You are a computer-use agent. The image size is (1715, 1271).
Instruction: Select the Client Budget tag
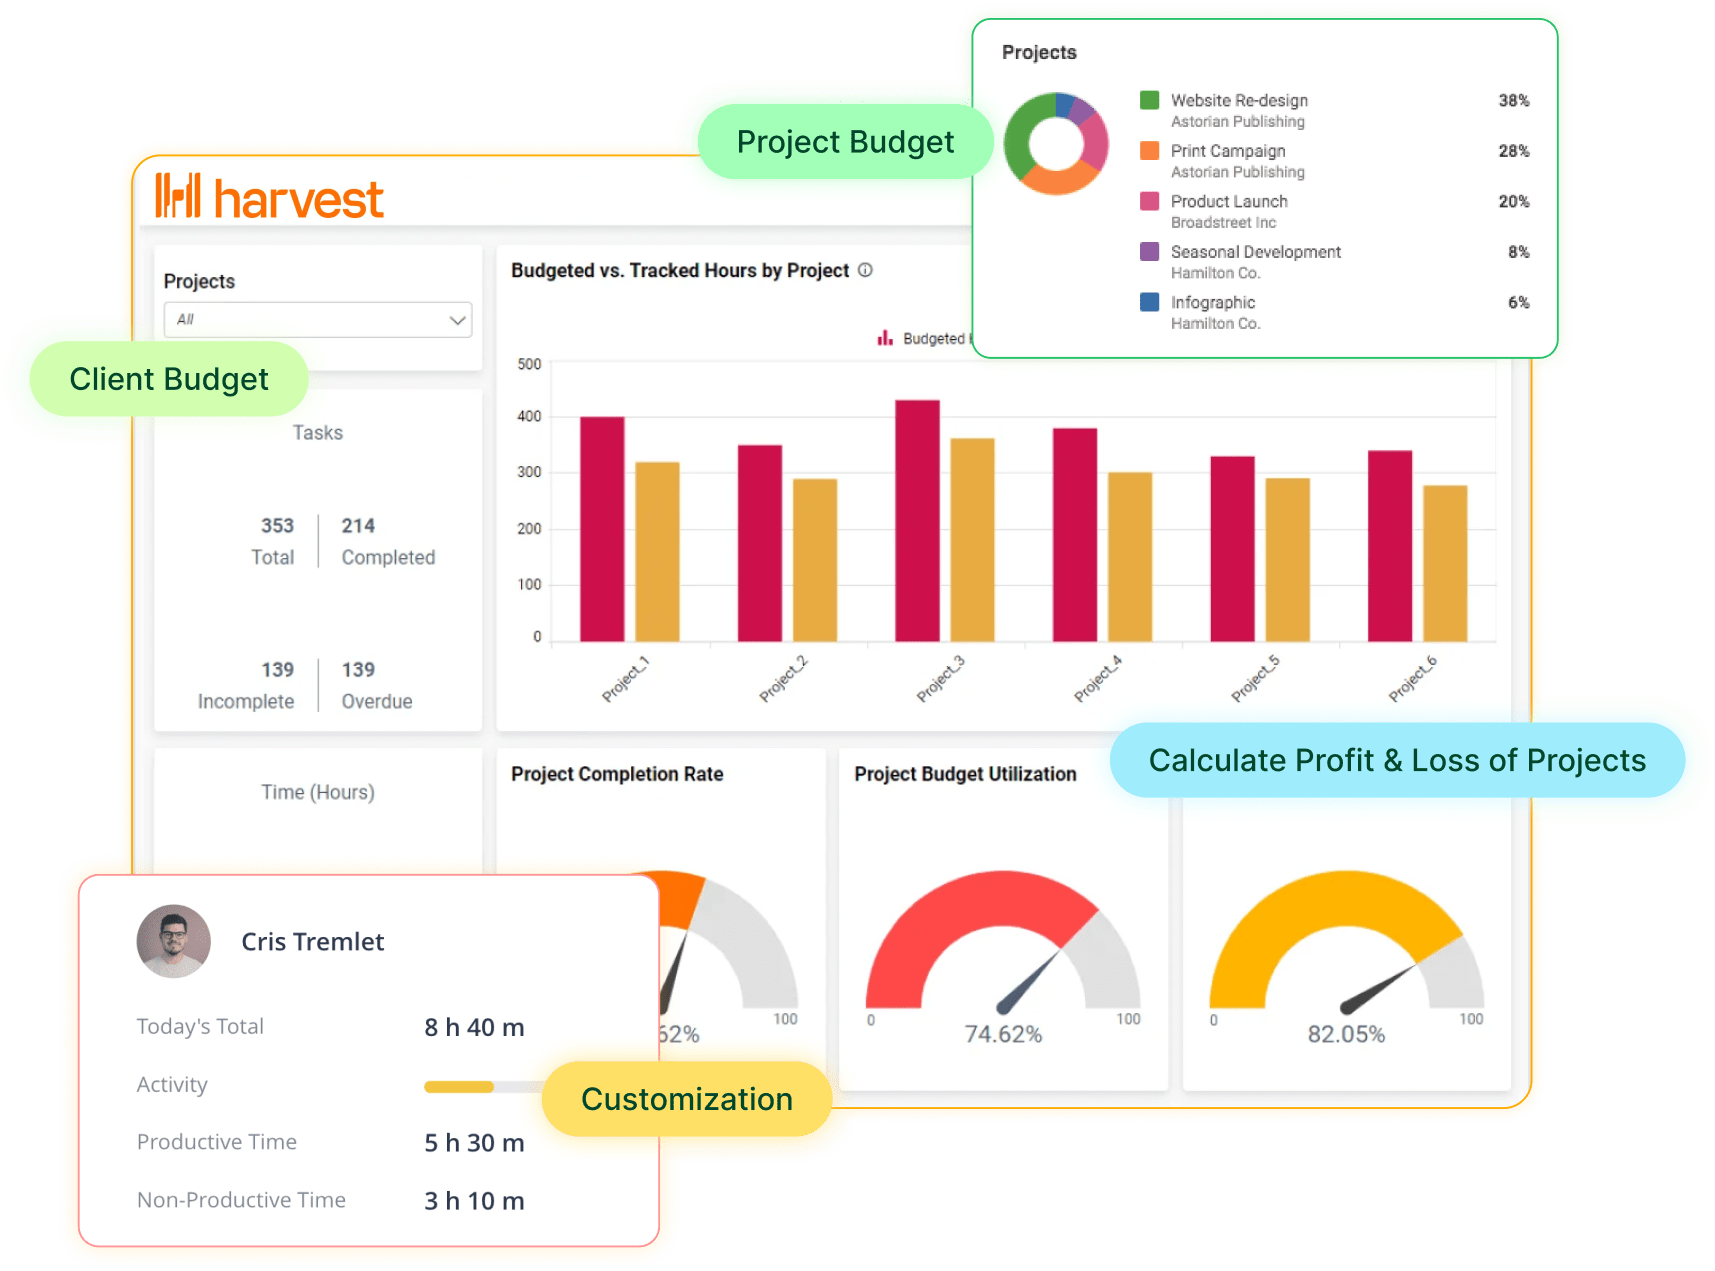coord(169,379)
